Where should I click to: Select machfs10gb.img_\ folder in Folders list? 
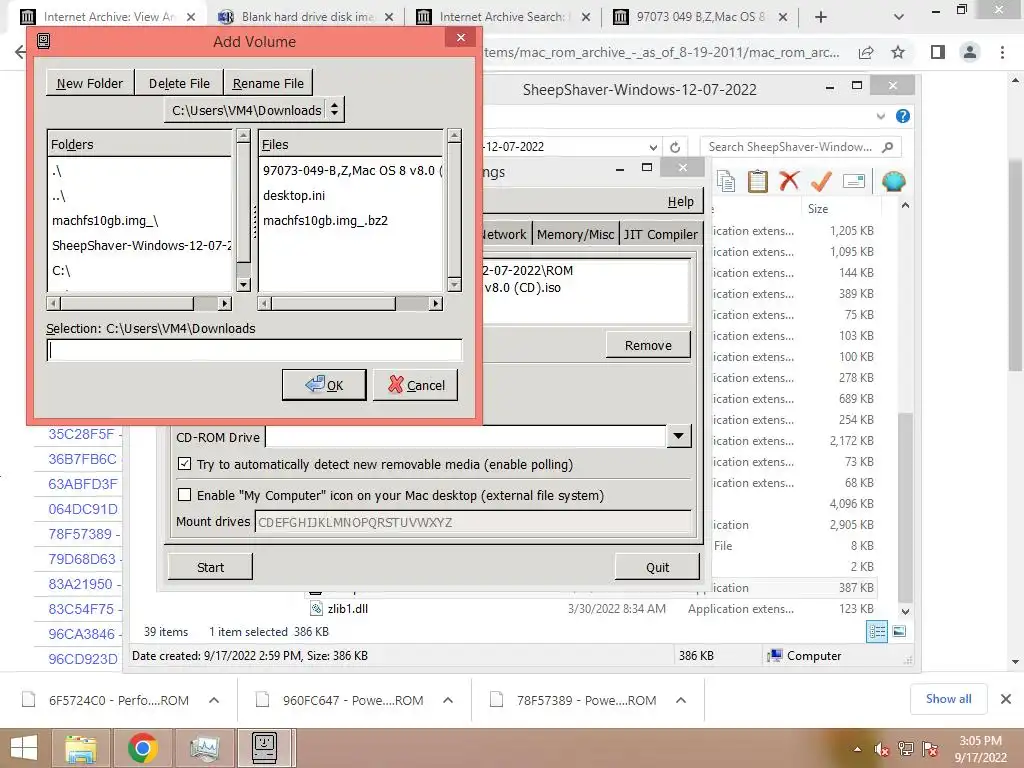pos(105,220)
